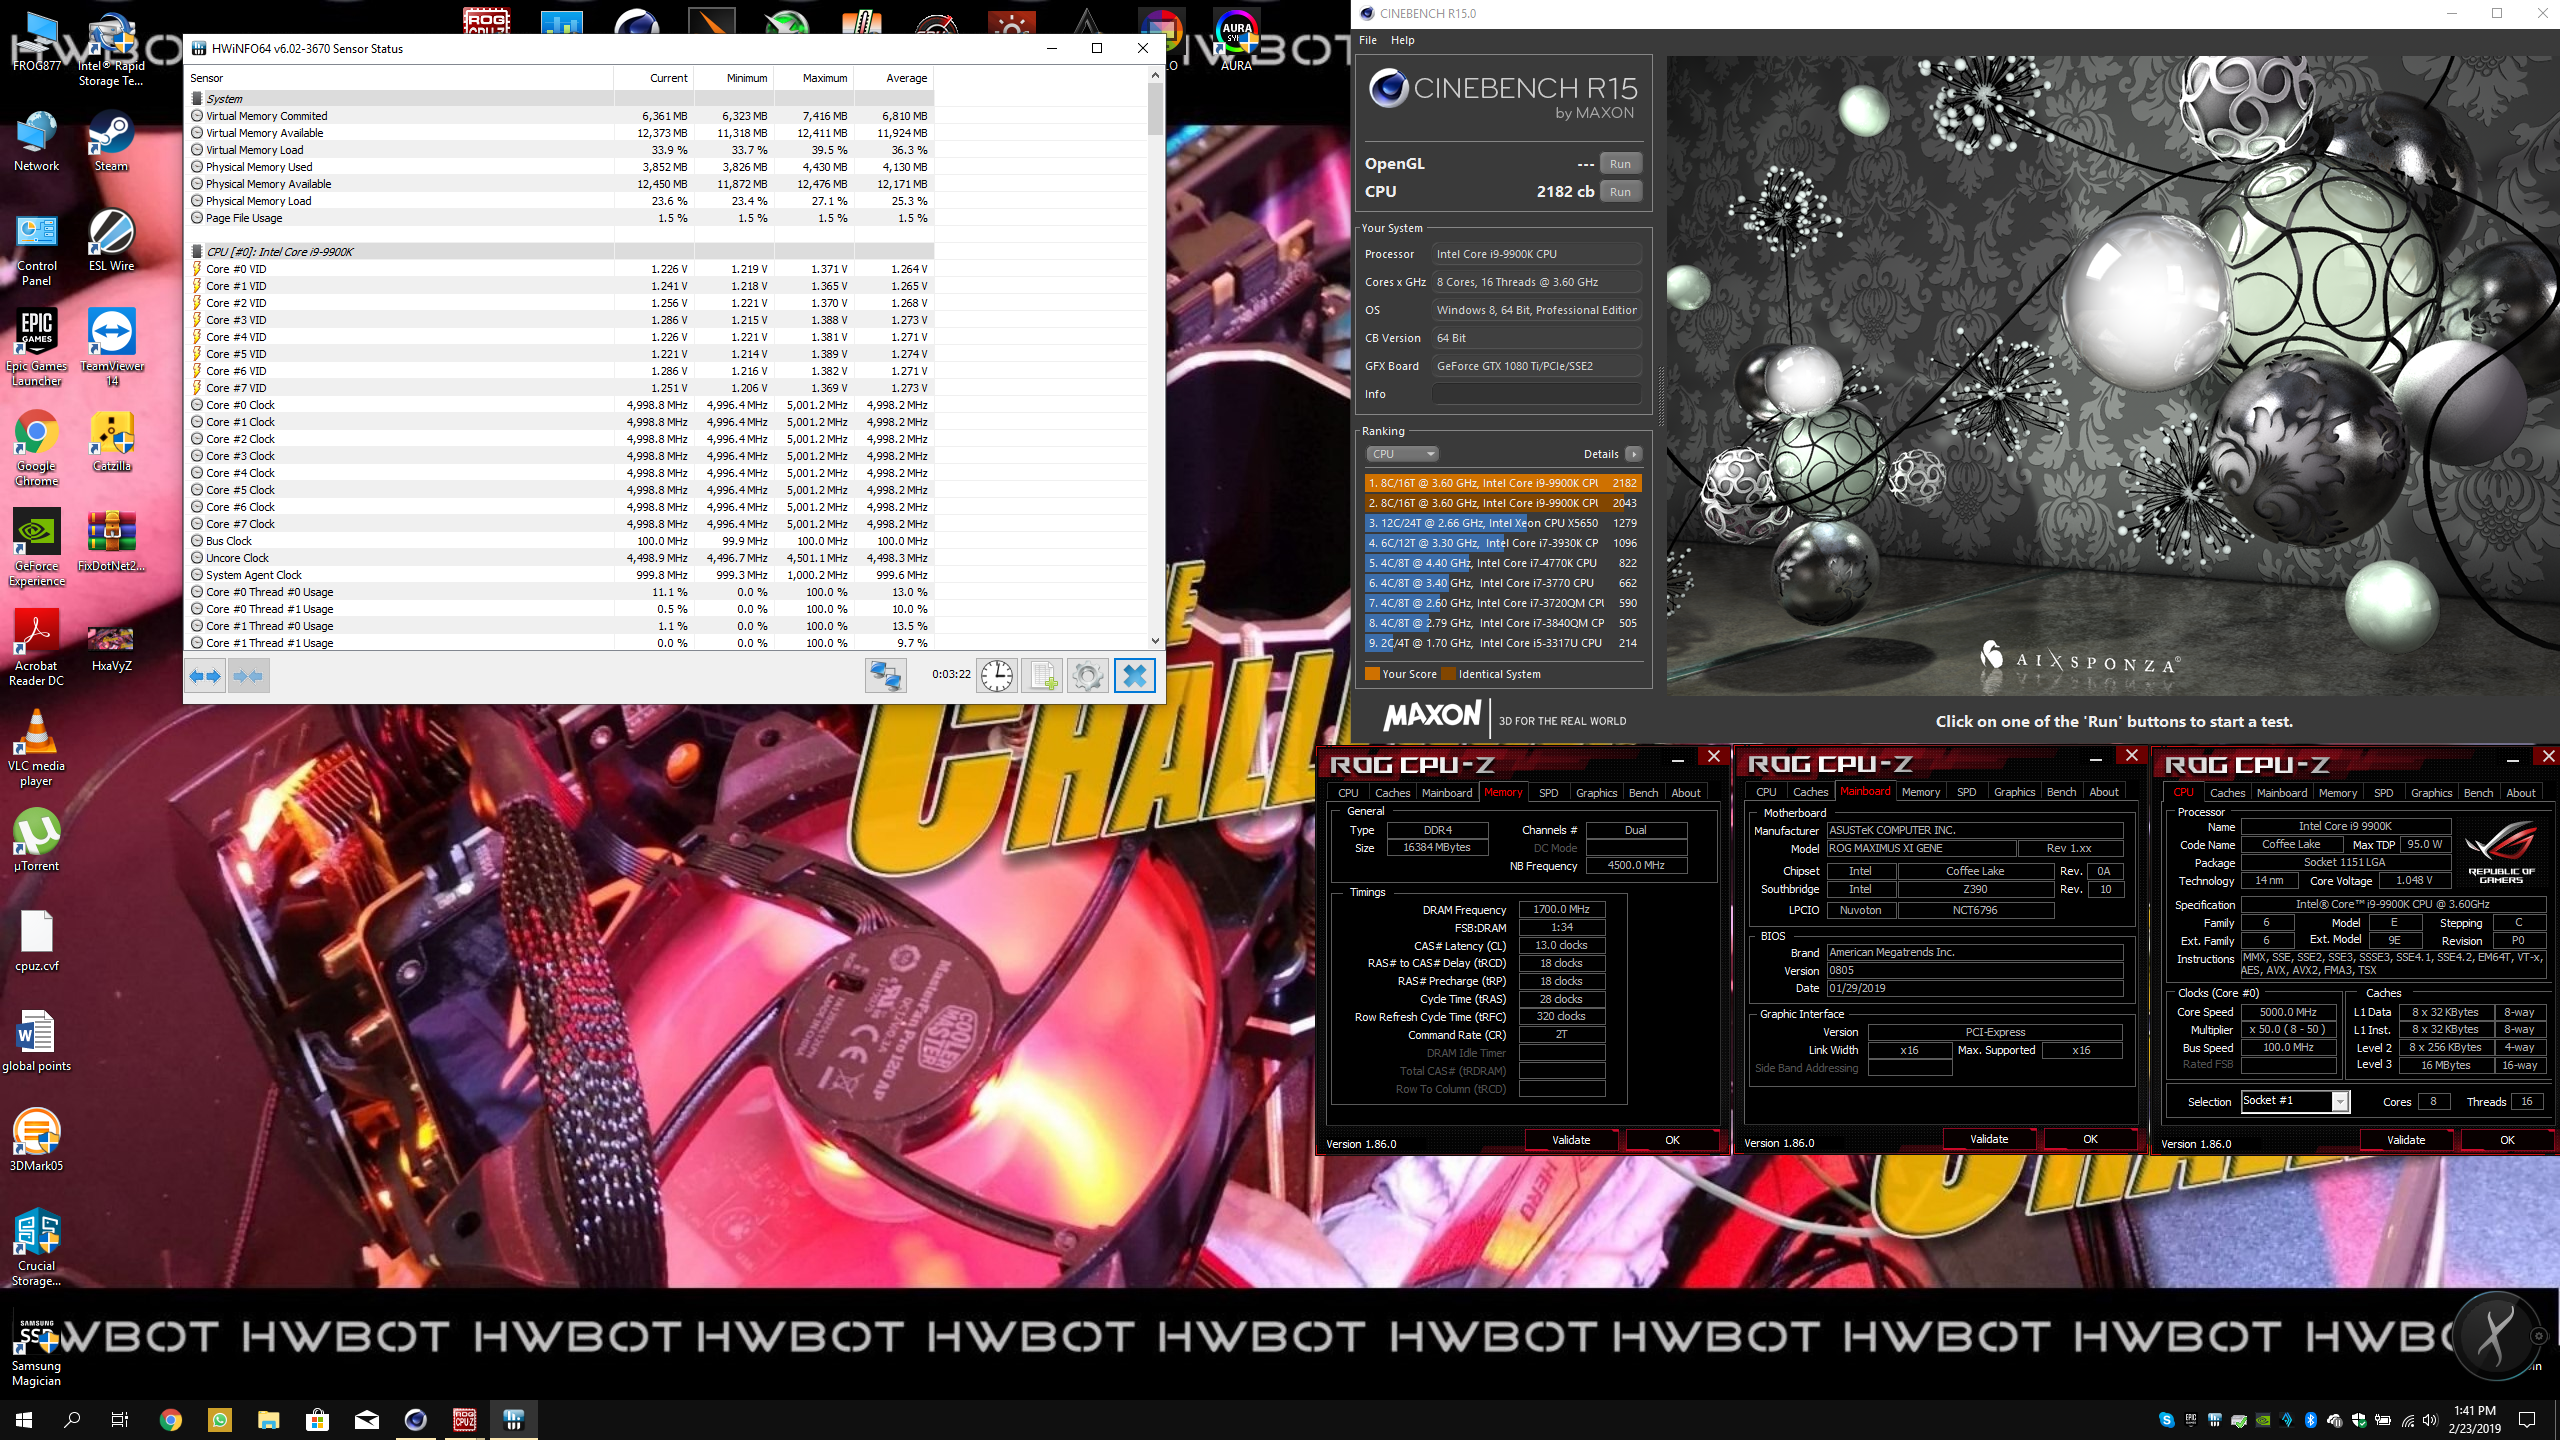Viewport: 2560px width, 1440px height.
Task: Open the Acrobat Reader DC desktop icon
Action: click(x=37, y=647)
